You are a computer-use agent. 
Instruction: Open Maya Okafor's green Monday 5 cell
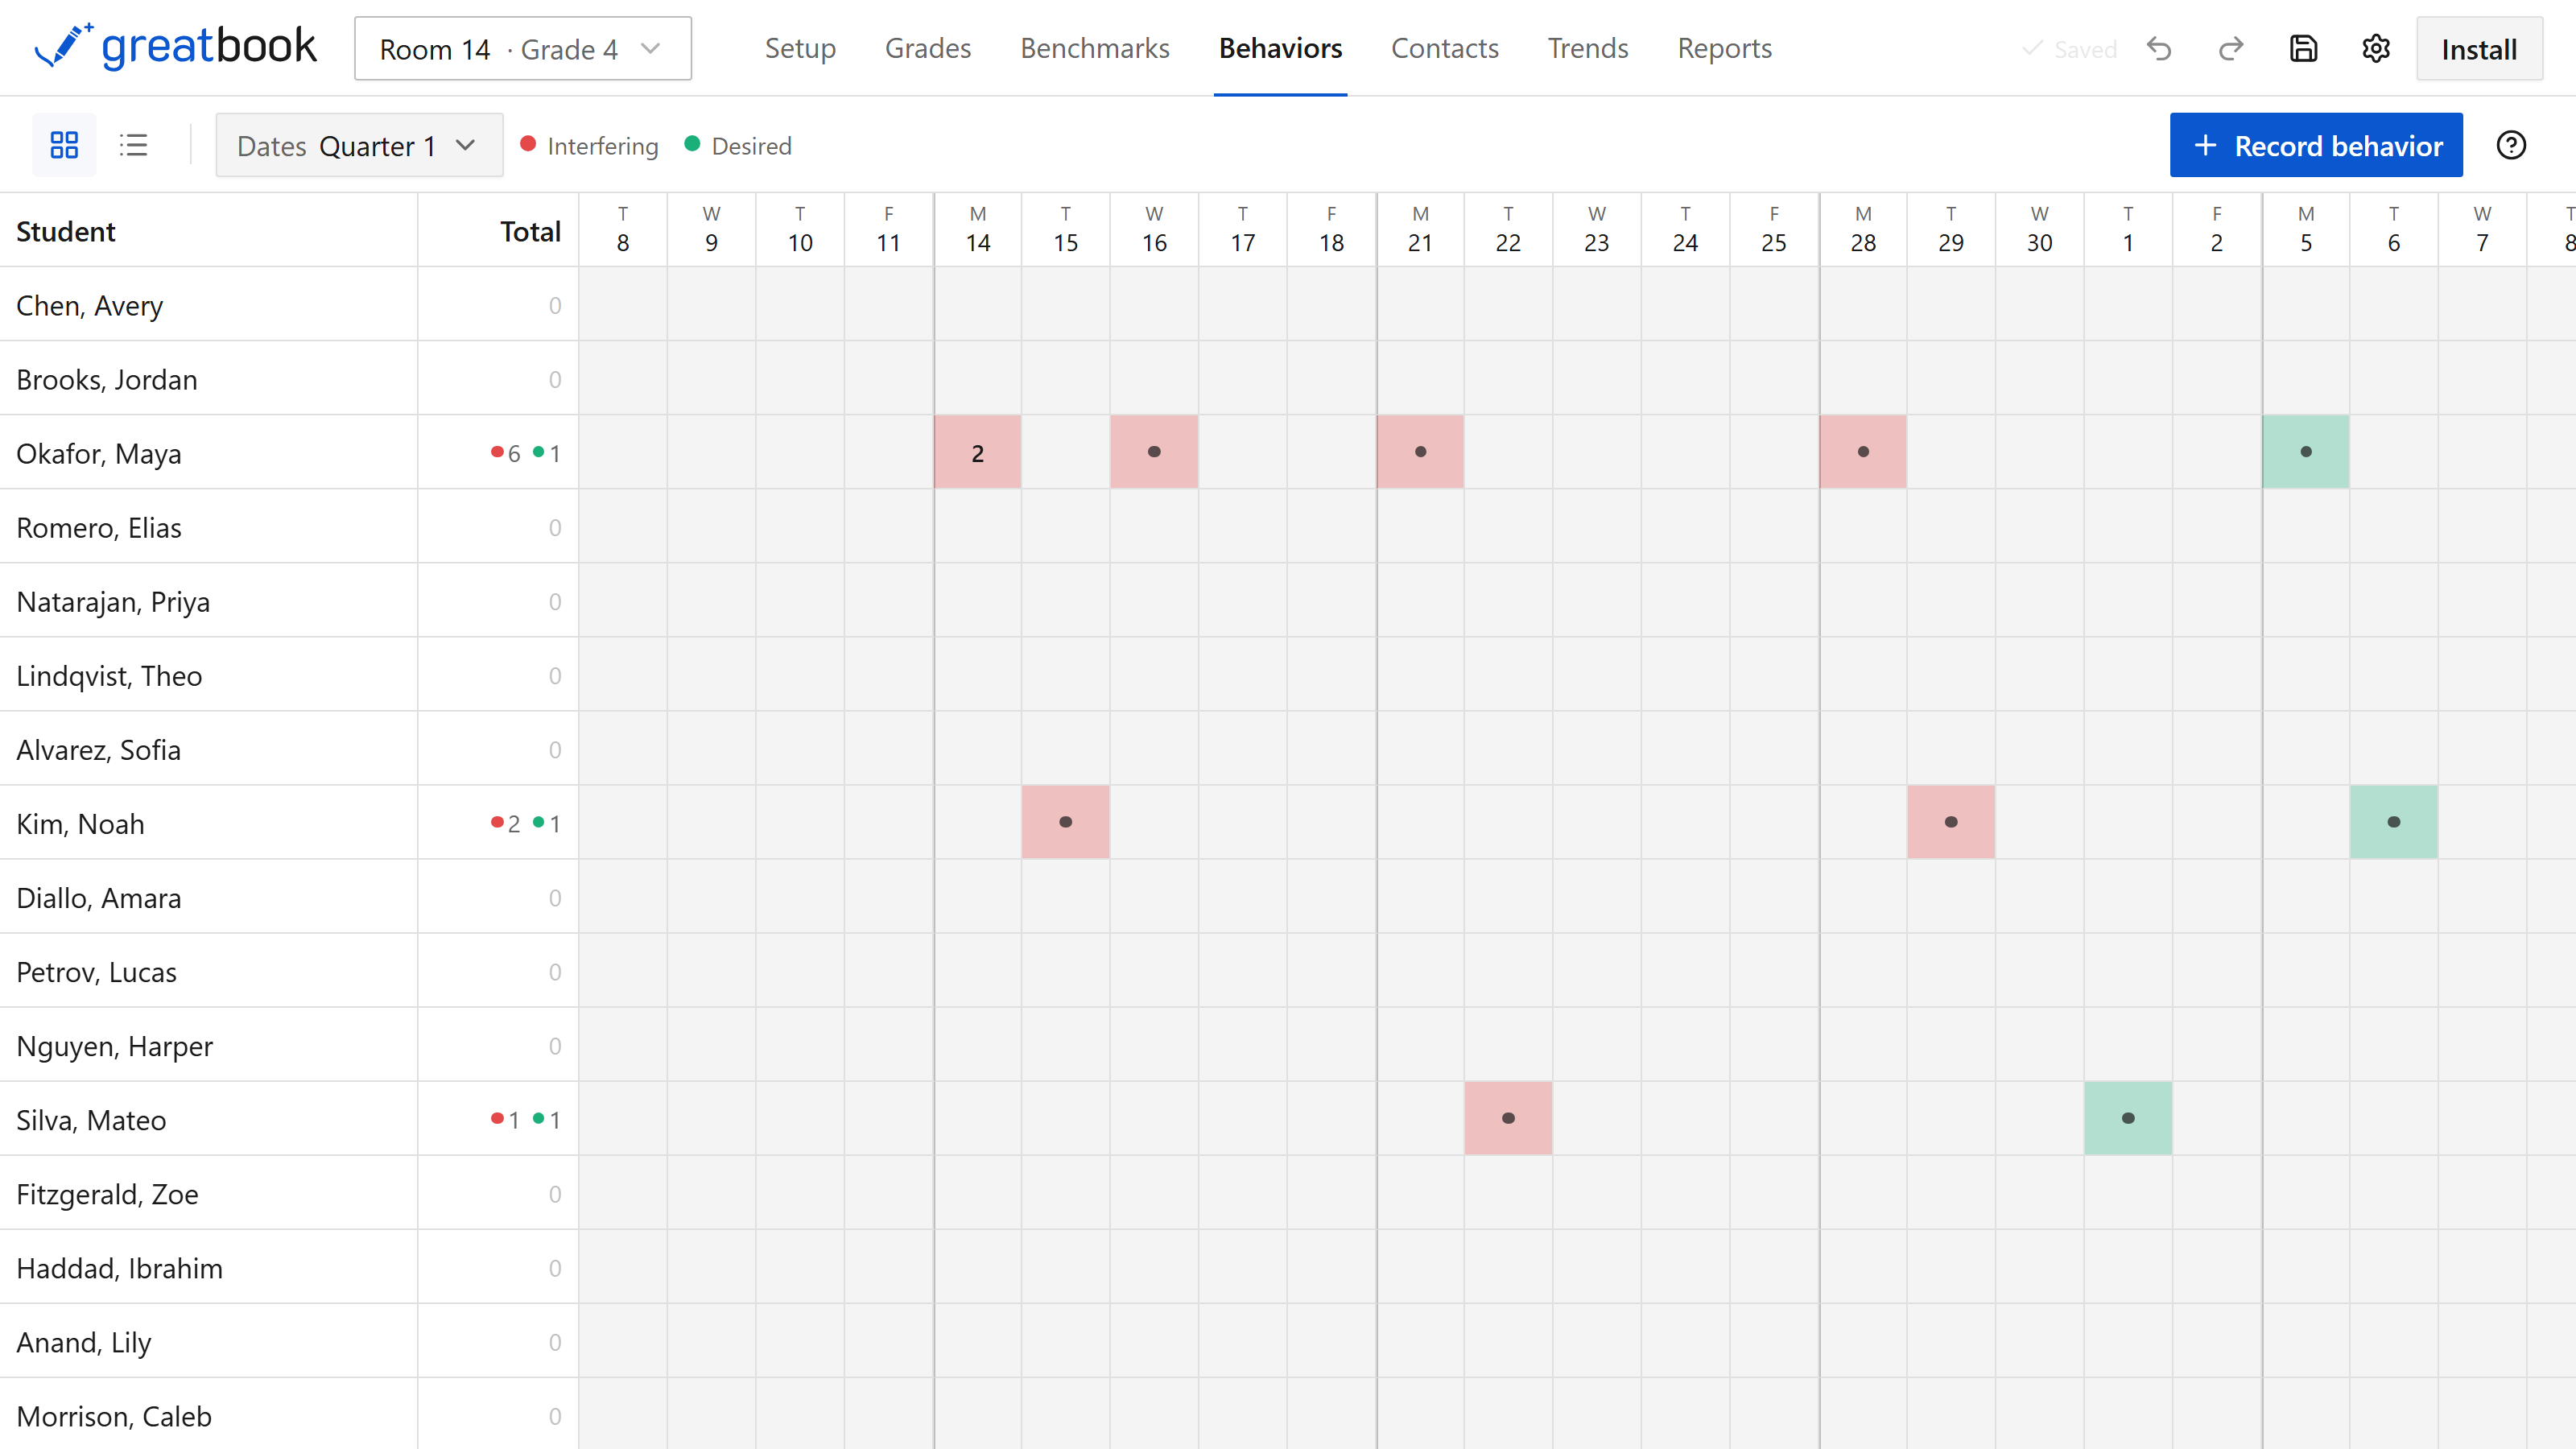click(2305, 452)
